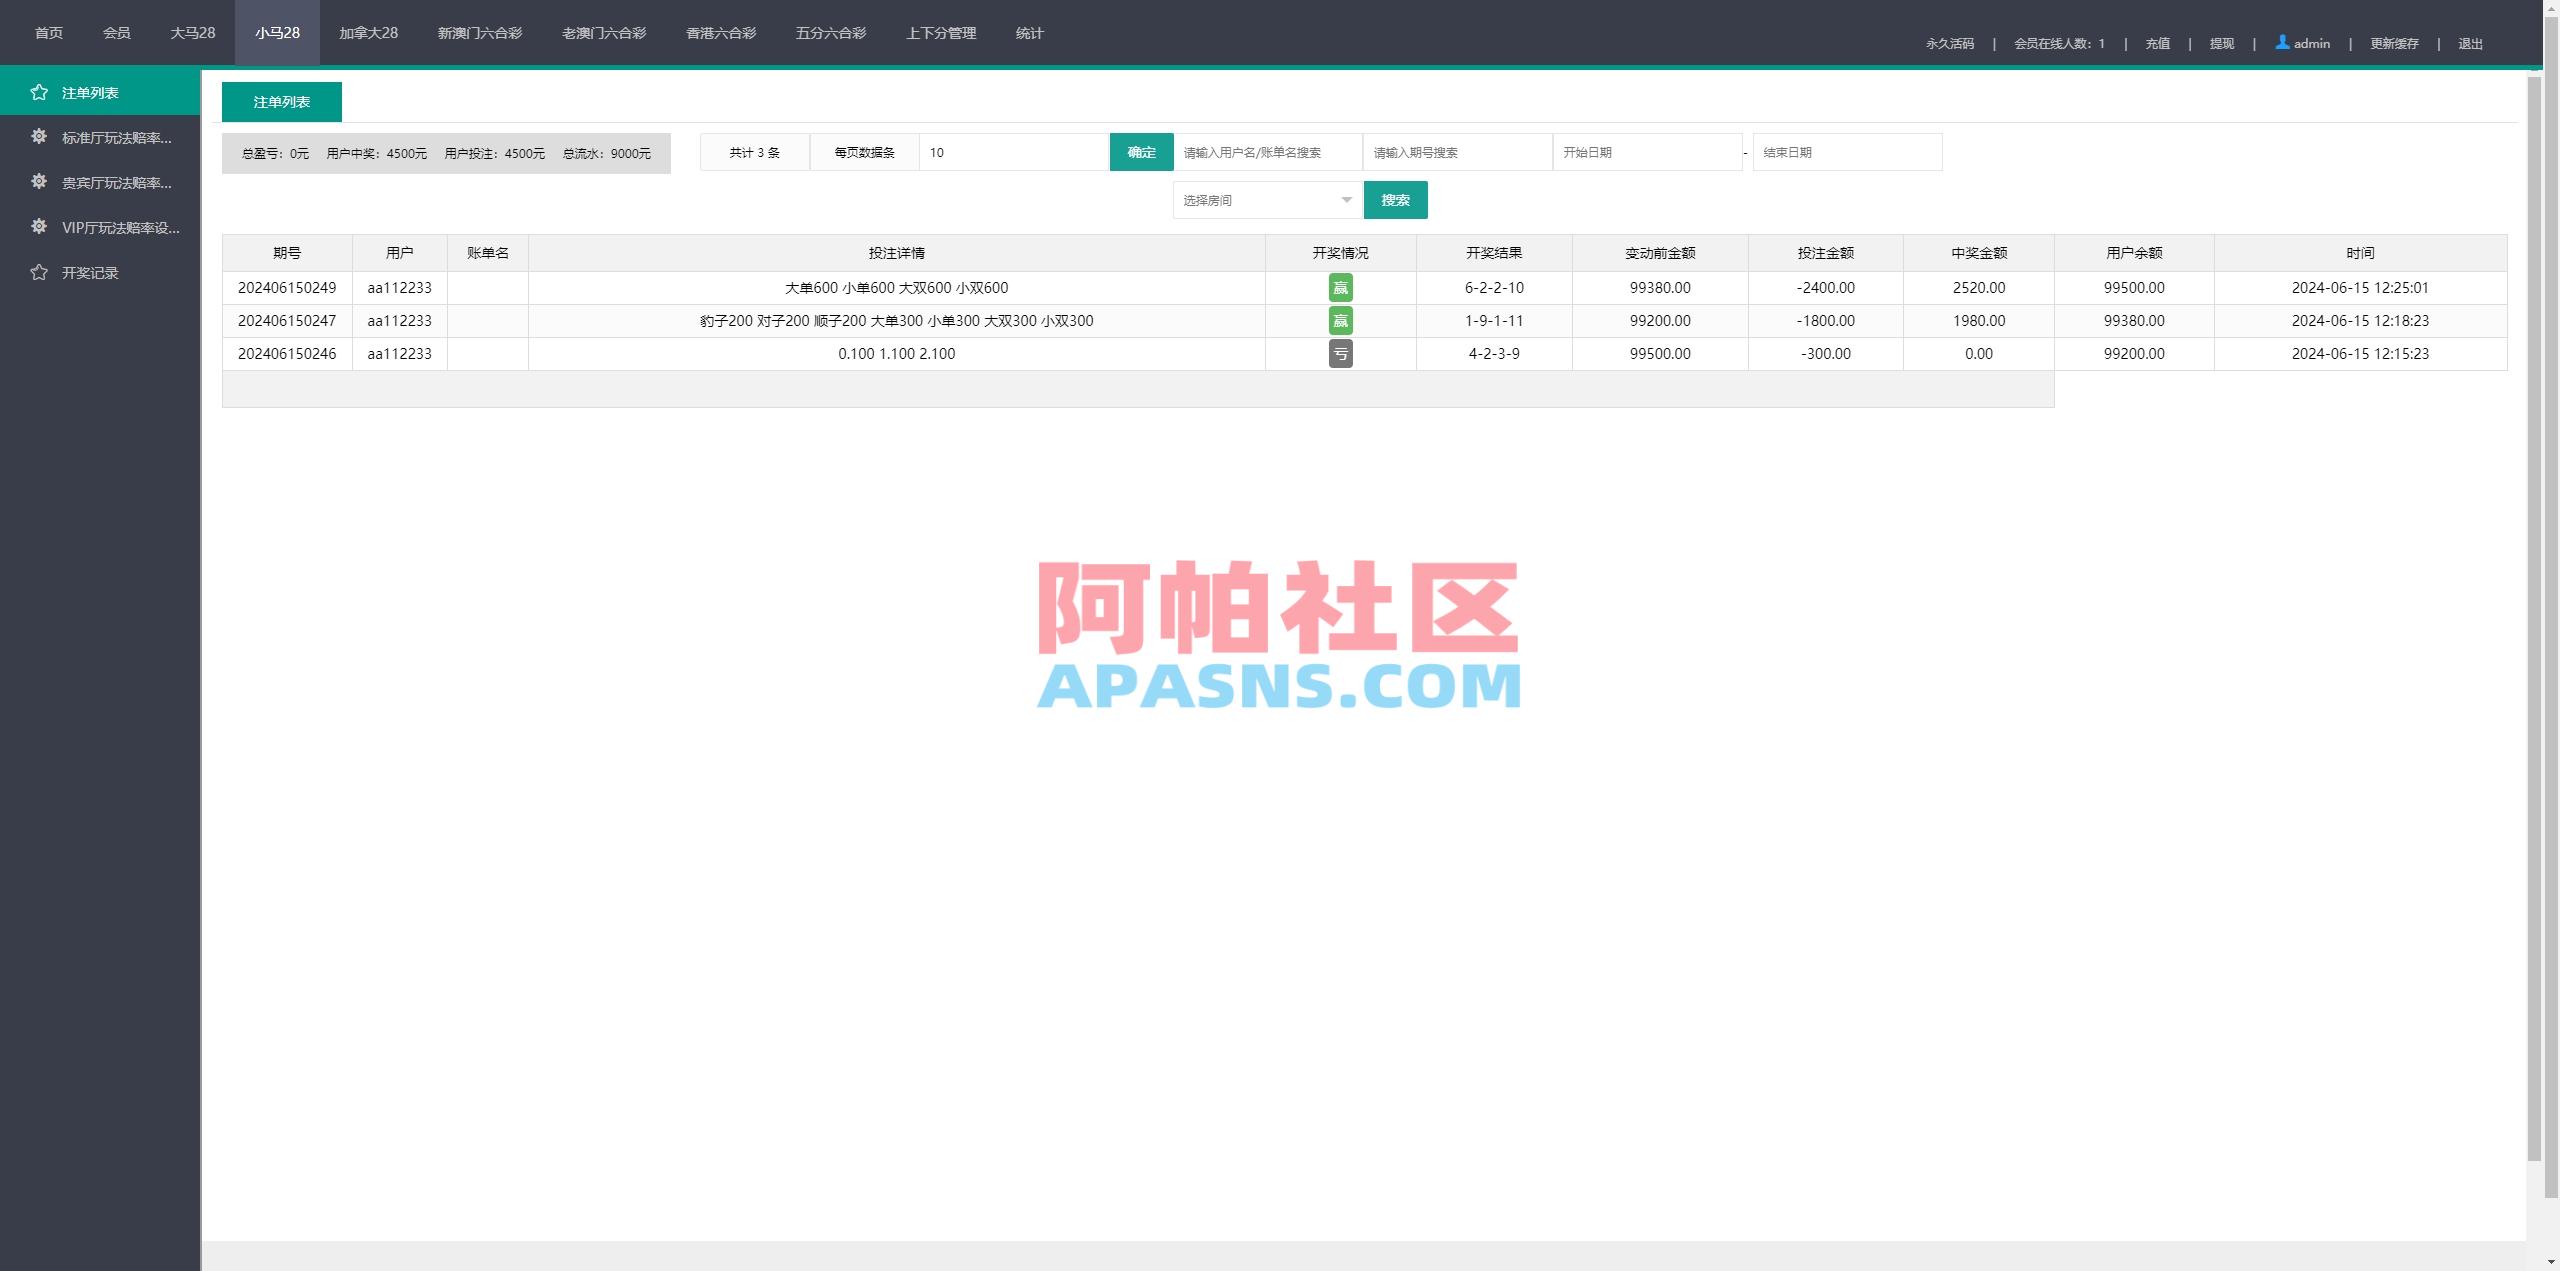Click the gear icon for VIP厅玩法赔率设置
Image resolution: width=2560 pixels, height=1271 pixels.
point(37,227)
